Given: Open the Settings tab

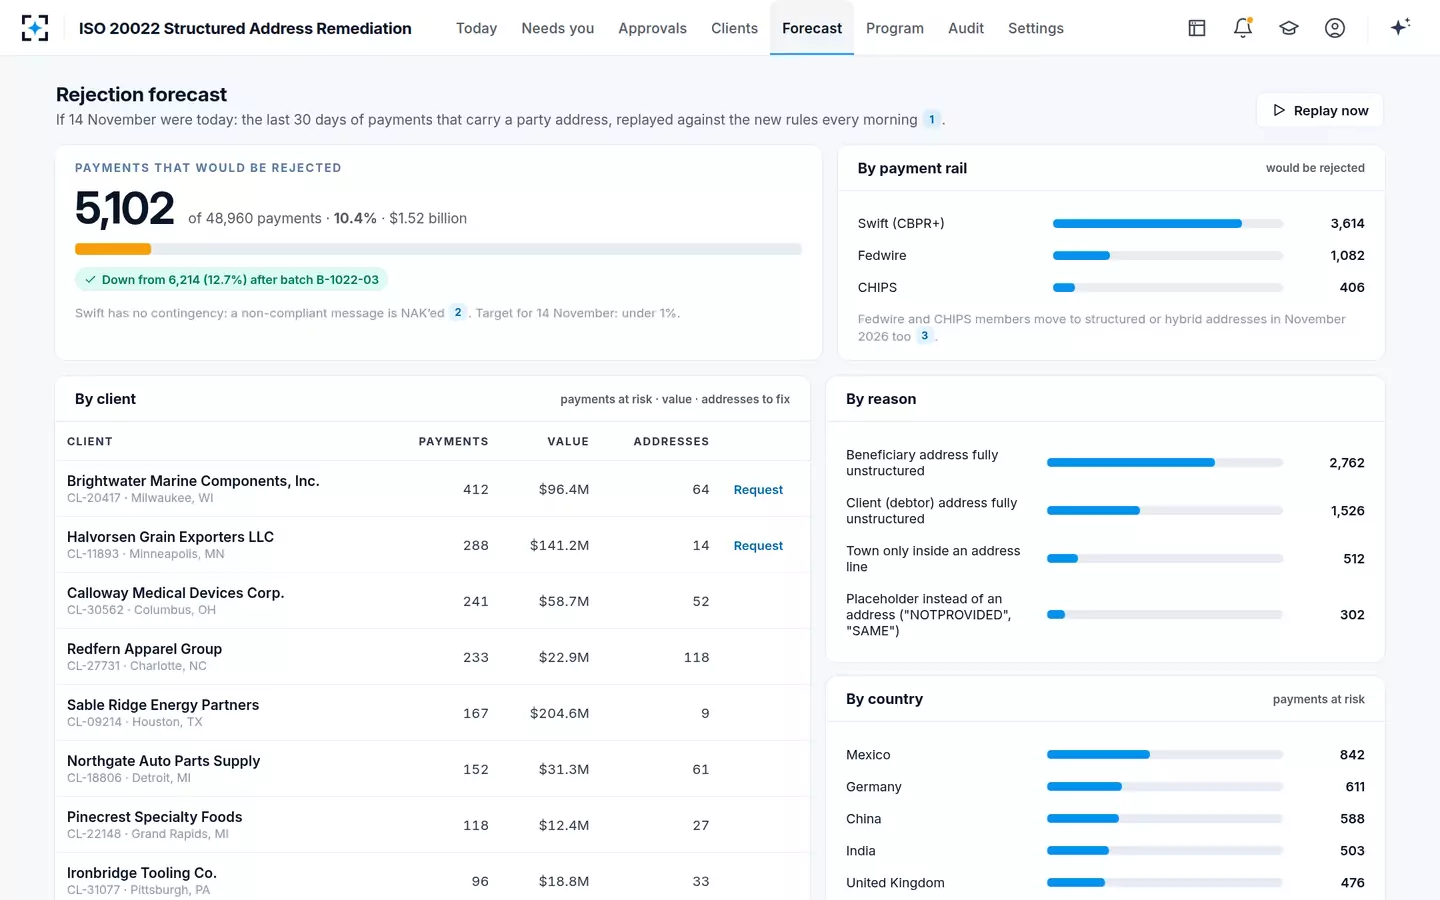Looking at the screenshot, I should tap(1036, 28).
